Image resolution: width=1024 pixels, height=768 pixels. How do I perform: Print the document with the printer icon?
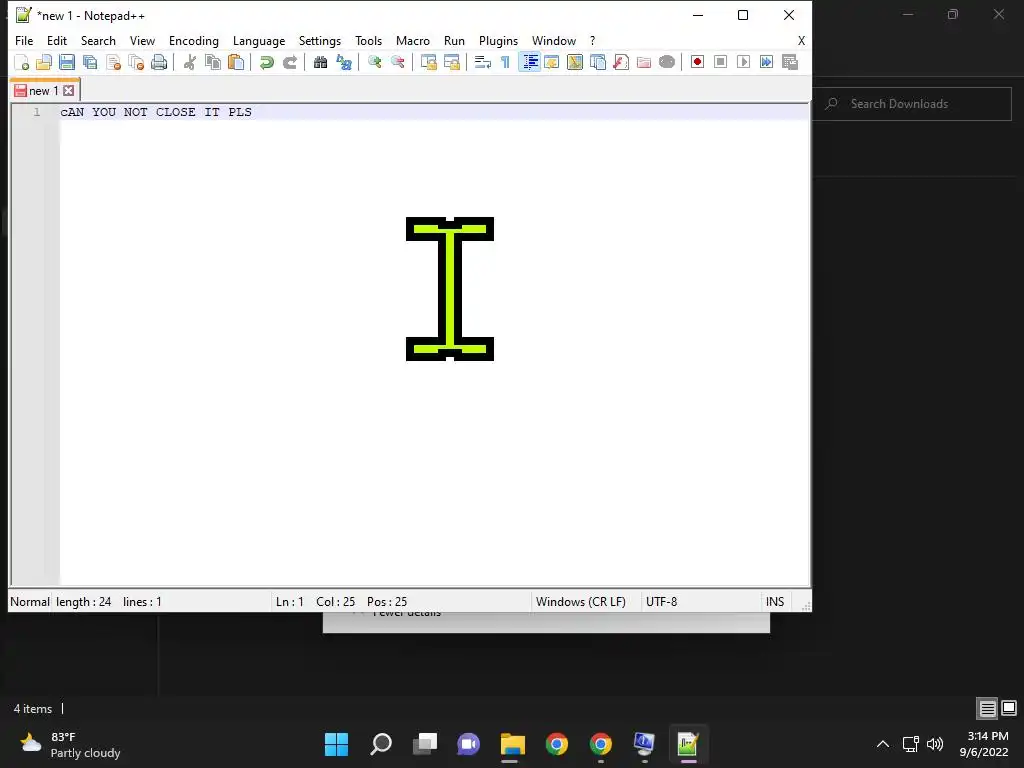(159, 63)
